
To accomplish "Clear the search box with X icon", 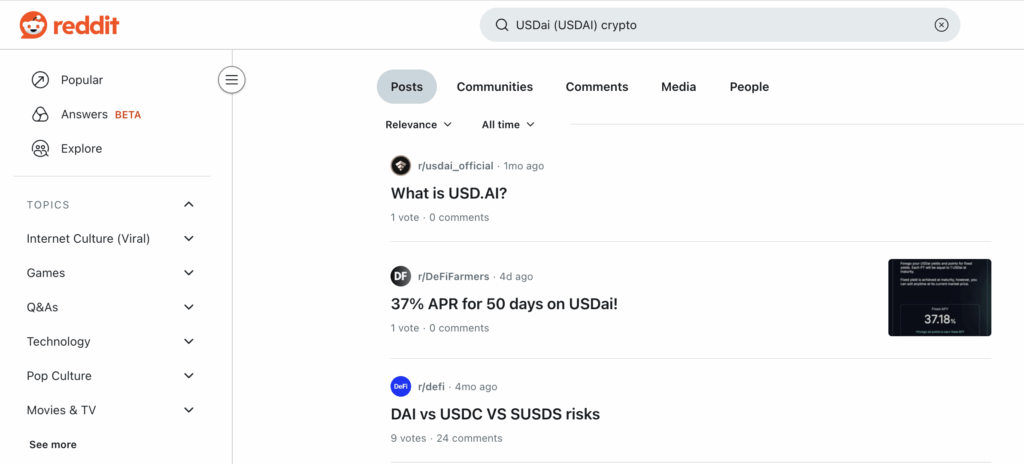I will [x=941, y=25].
